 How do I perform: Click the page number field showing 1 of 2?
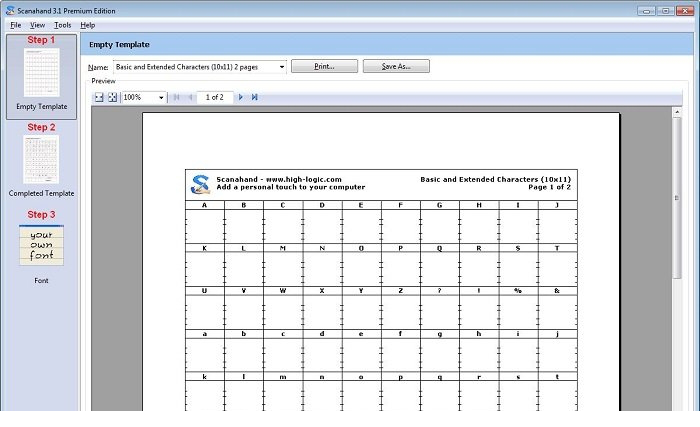coord(215,97)
